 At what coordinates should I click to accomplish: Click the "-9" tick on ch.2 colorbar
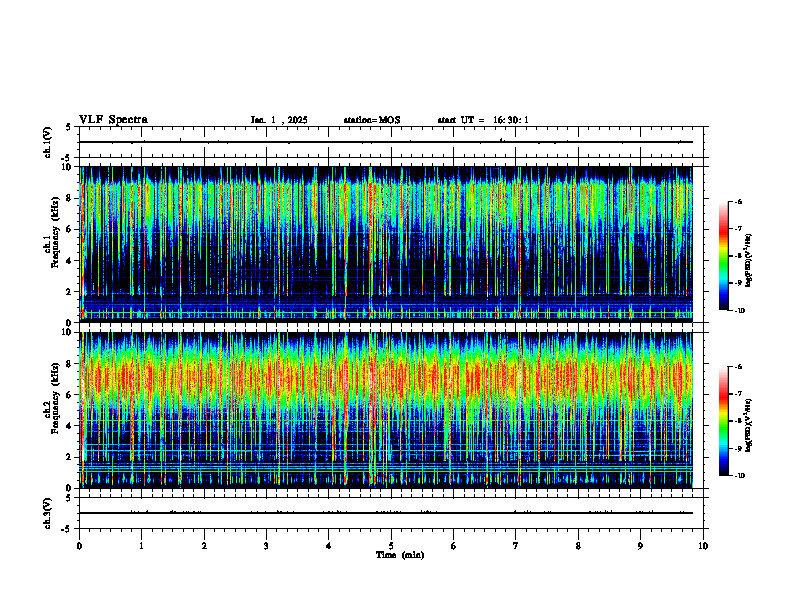point(738,448)
